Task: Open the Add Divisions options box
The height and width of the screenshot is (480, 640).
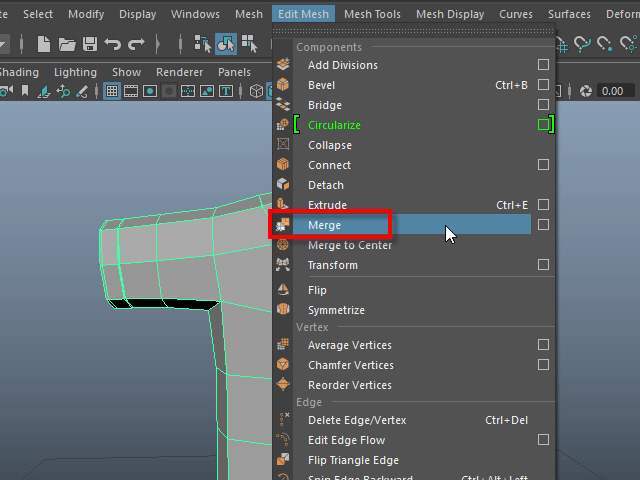Action: [x=543, y=65]
